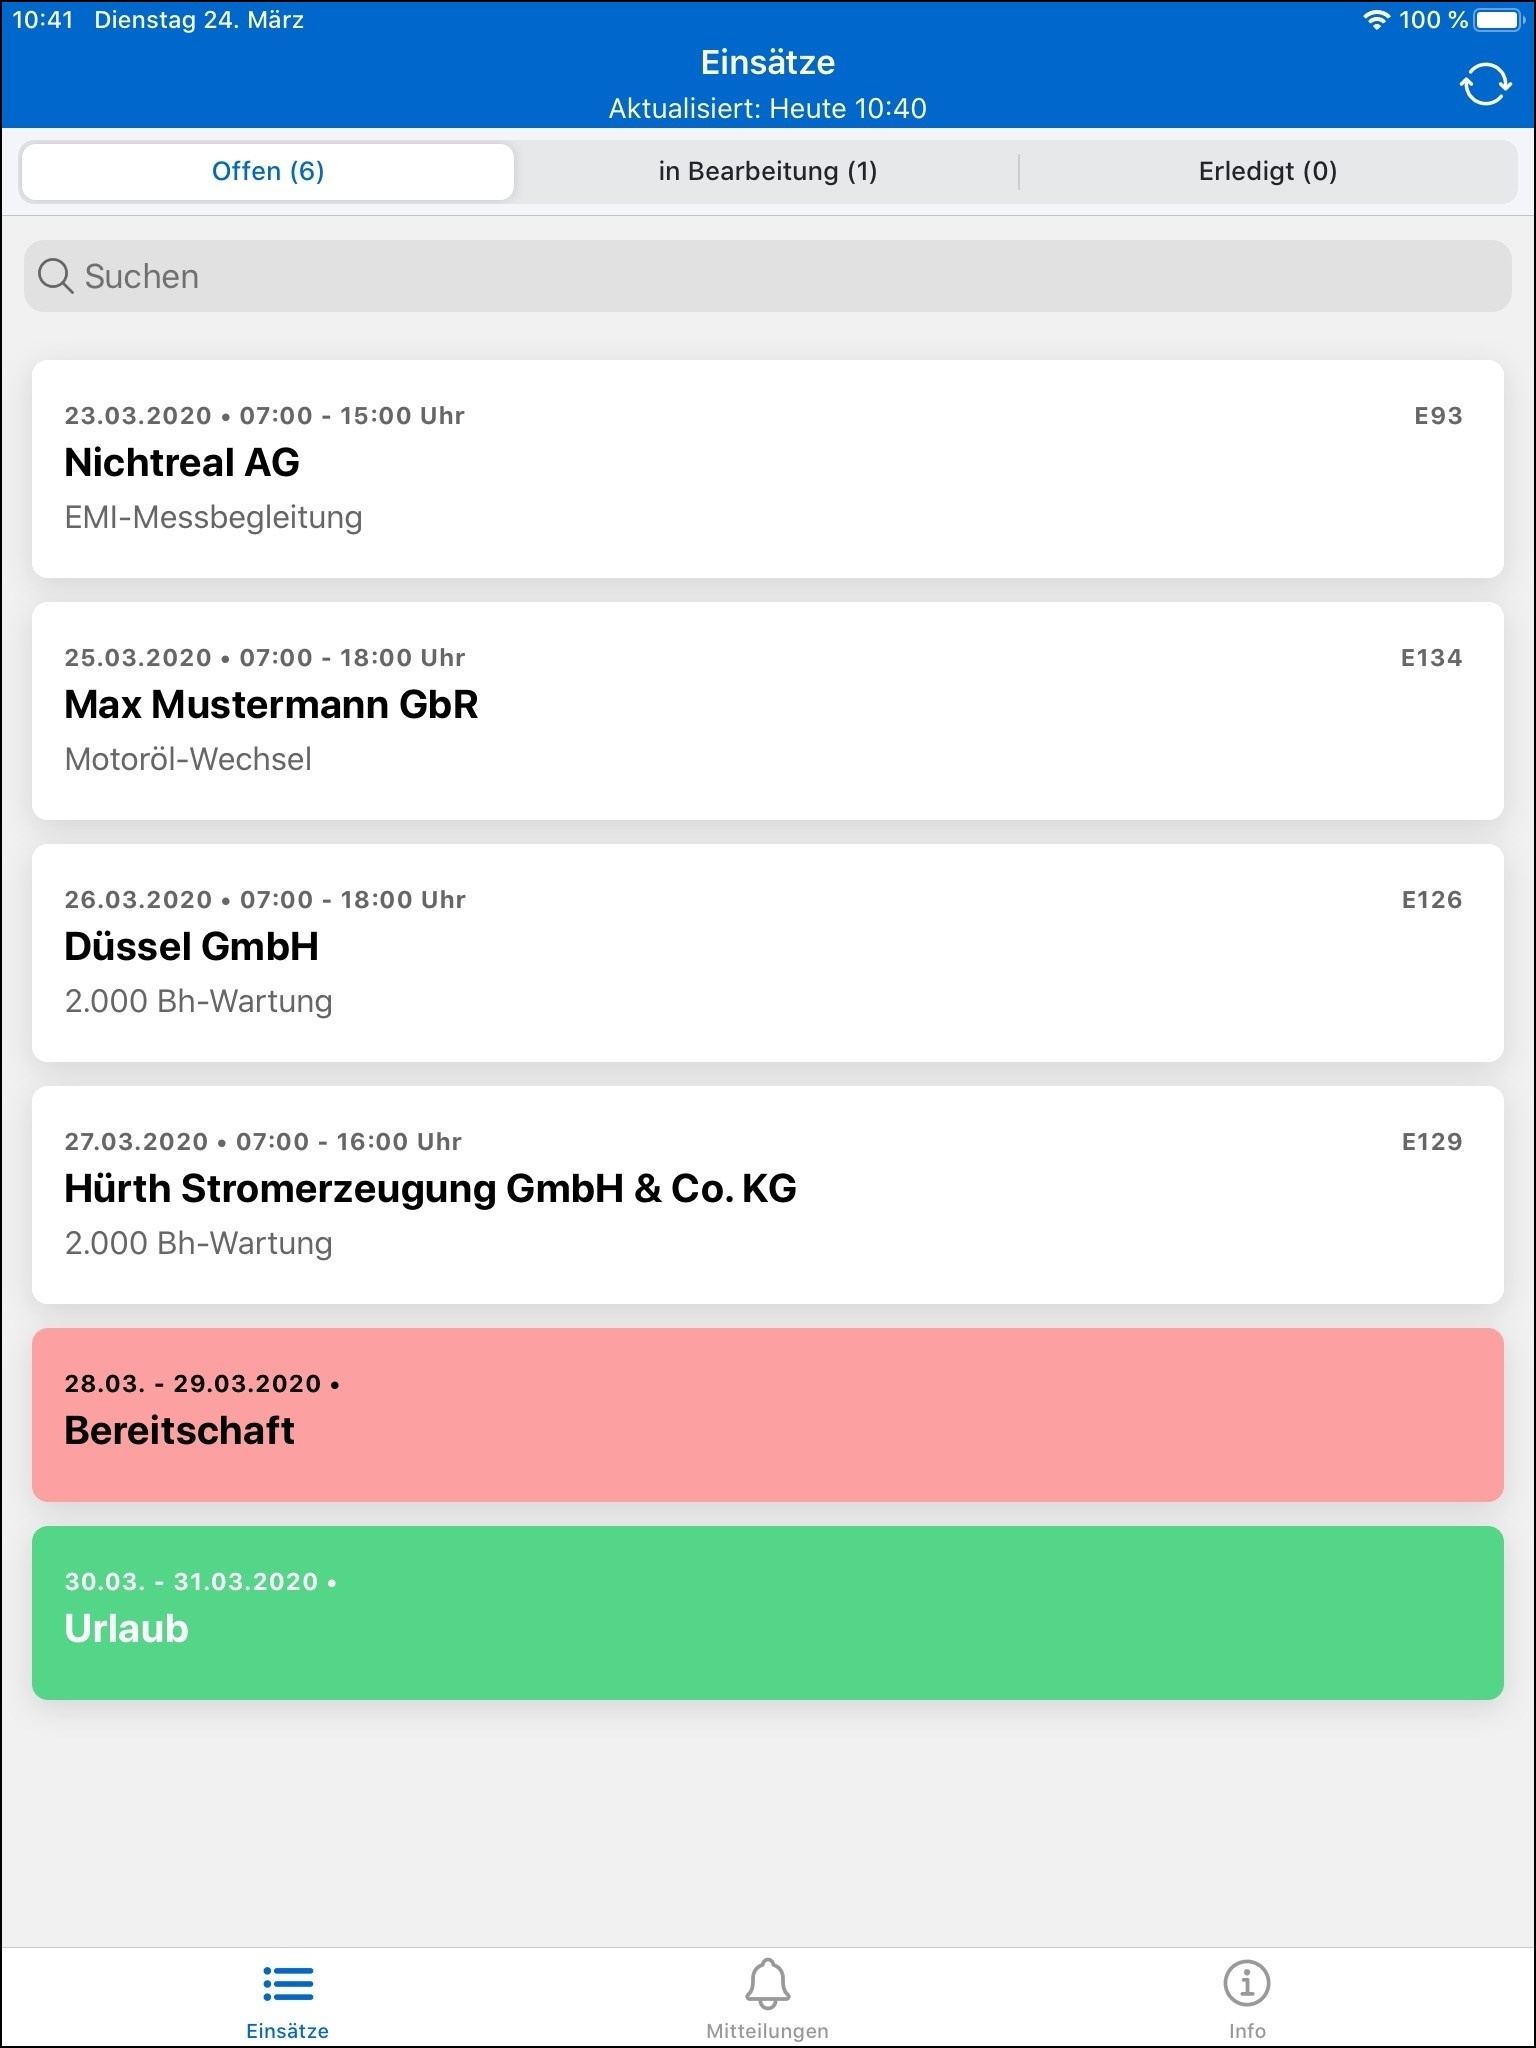The width and height of the screenshot is (1536, 2048).
Task: Tap the search magnifier icon
Action: 55,276
